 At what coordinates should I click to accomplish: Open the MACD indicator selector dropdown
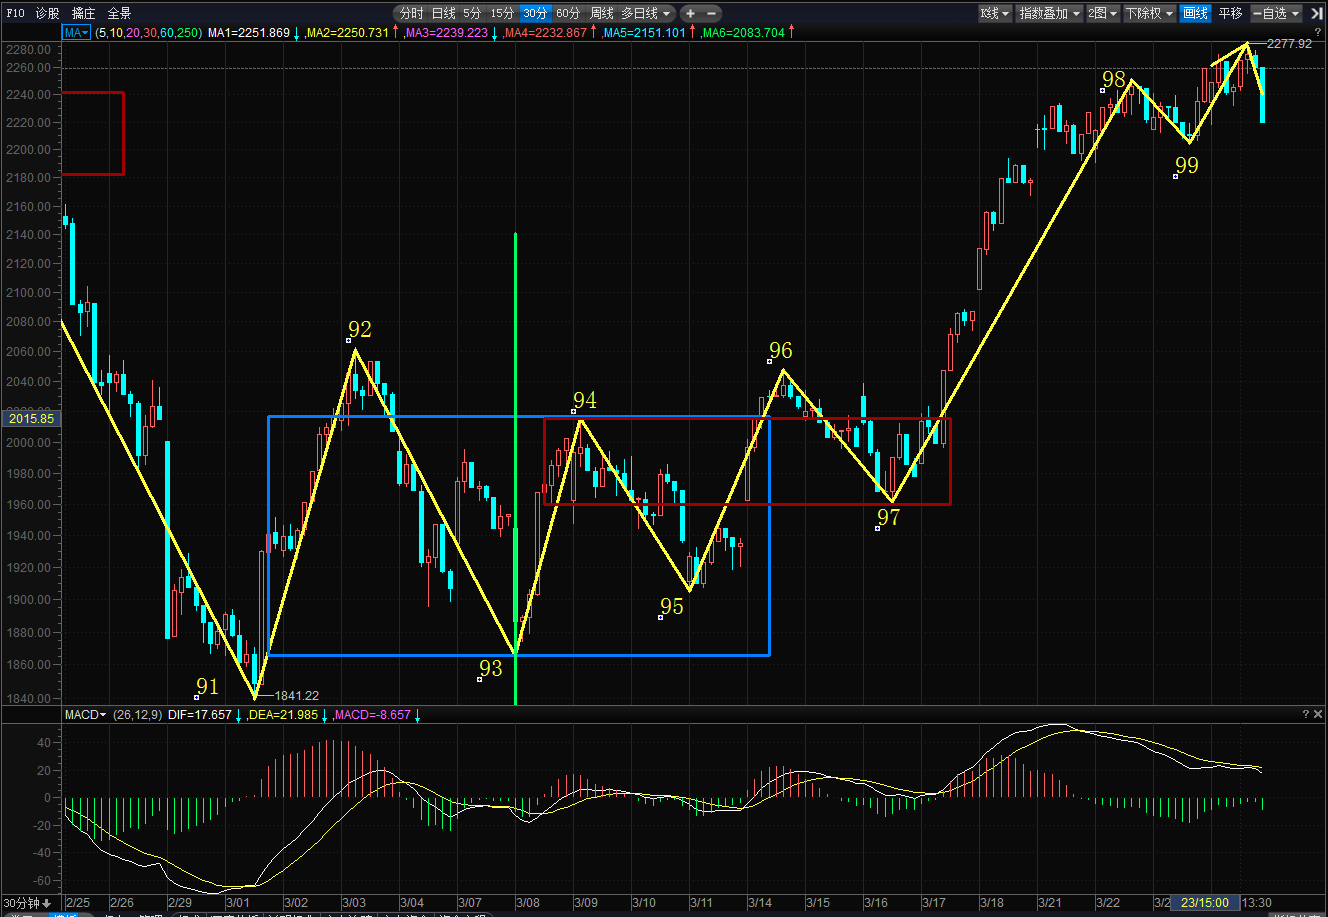[86, 715]
